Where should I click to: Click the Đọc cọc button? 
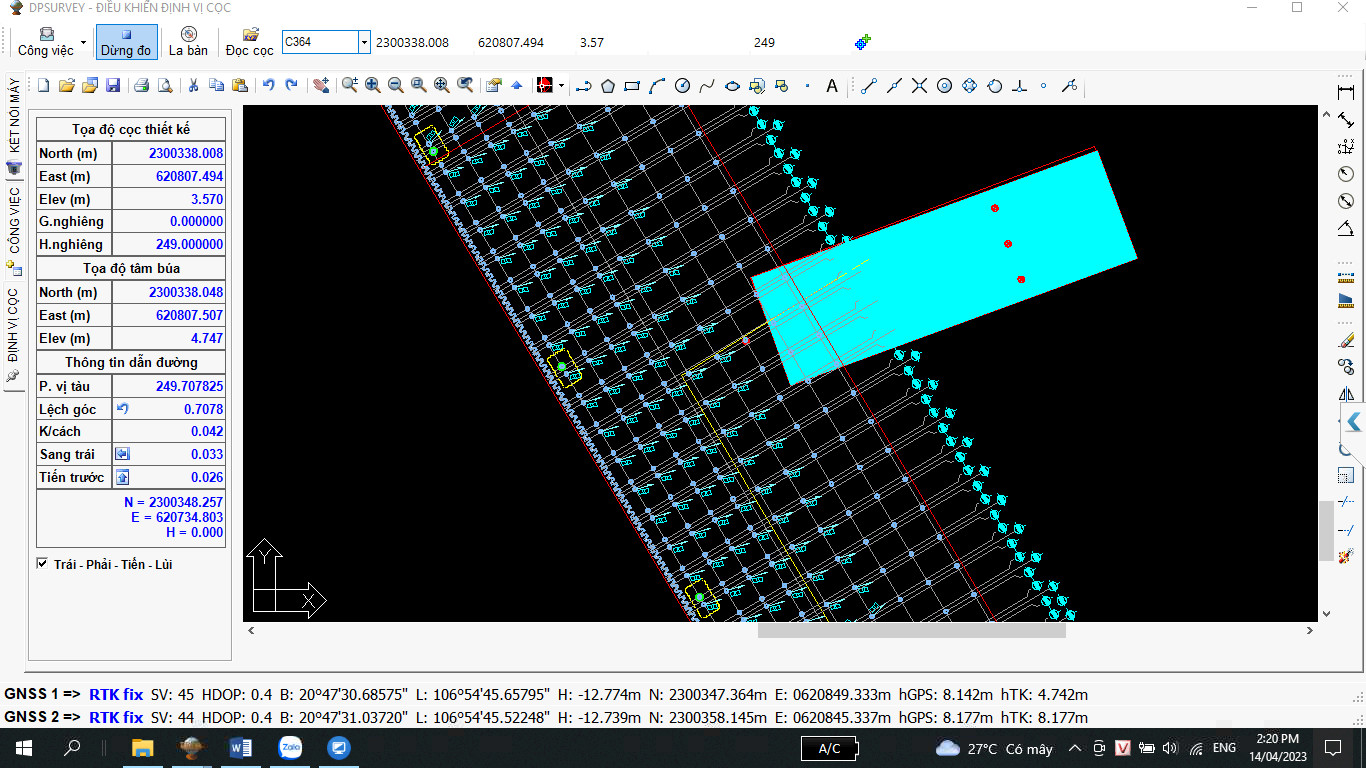click(249, 42)
